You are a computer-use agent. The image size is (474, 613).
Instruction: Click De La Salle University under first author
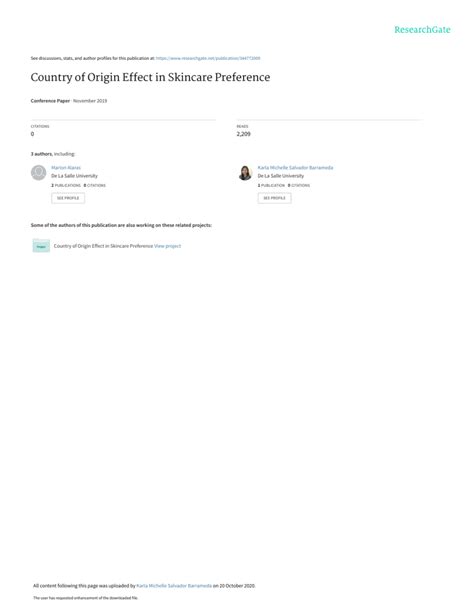[x=74, y=176]
